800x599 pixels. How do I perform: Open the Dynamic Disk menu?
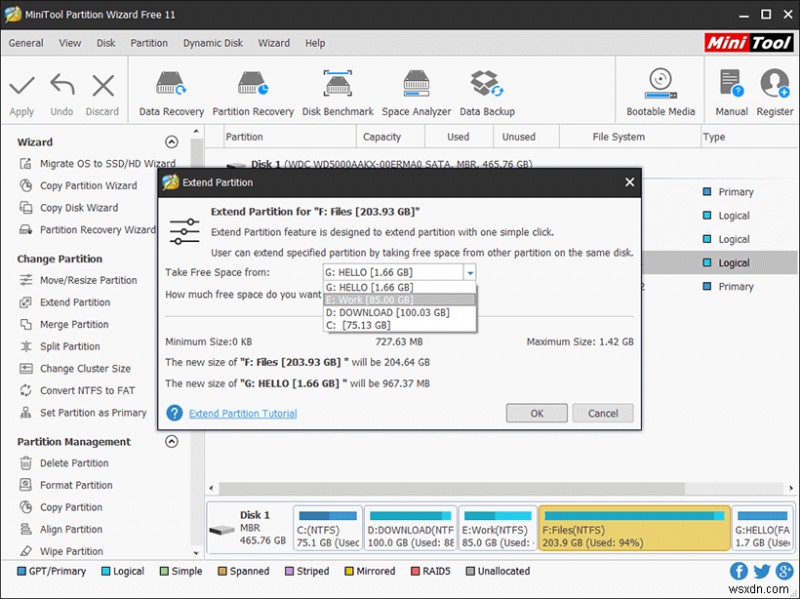click(212, 43)
